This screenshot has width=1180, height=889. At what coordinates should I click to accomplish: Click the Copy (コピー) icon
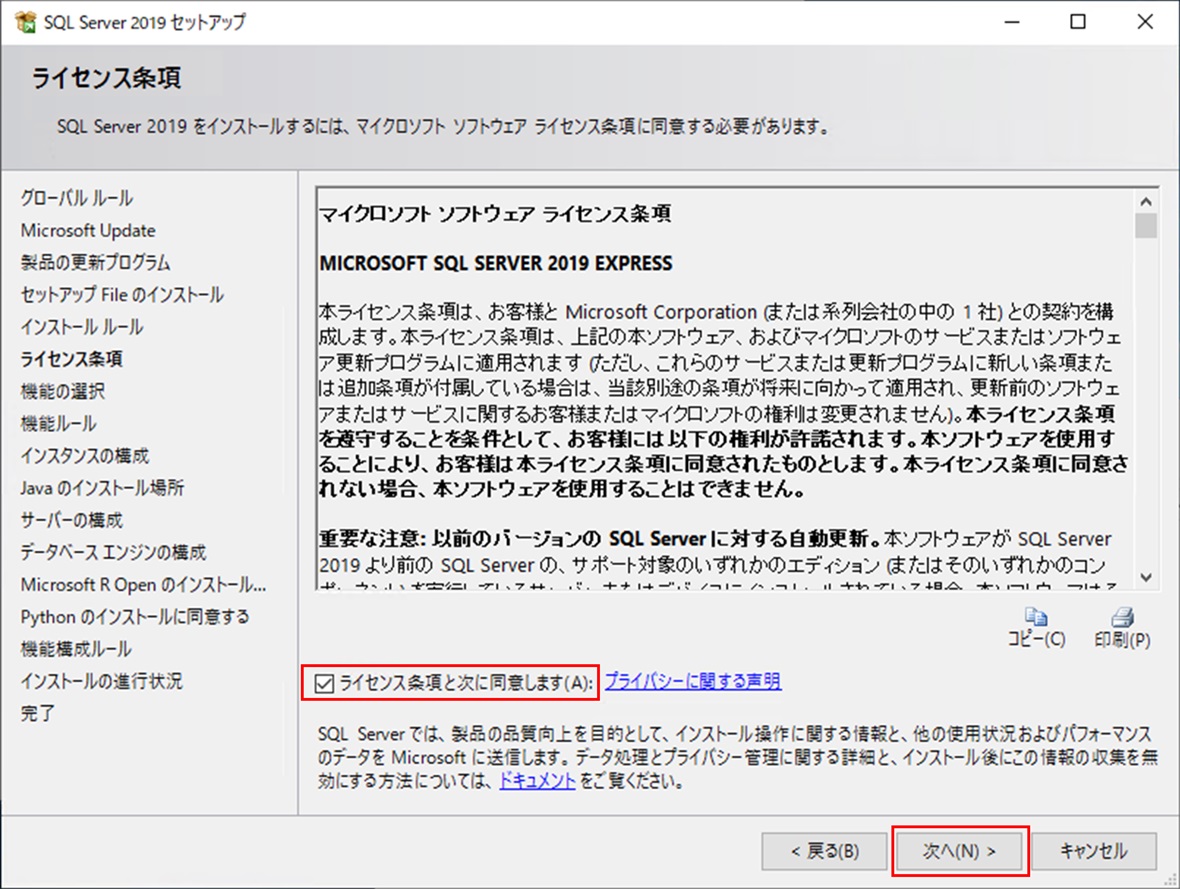pyautogui.click(x=1036, y=618)
